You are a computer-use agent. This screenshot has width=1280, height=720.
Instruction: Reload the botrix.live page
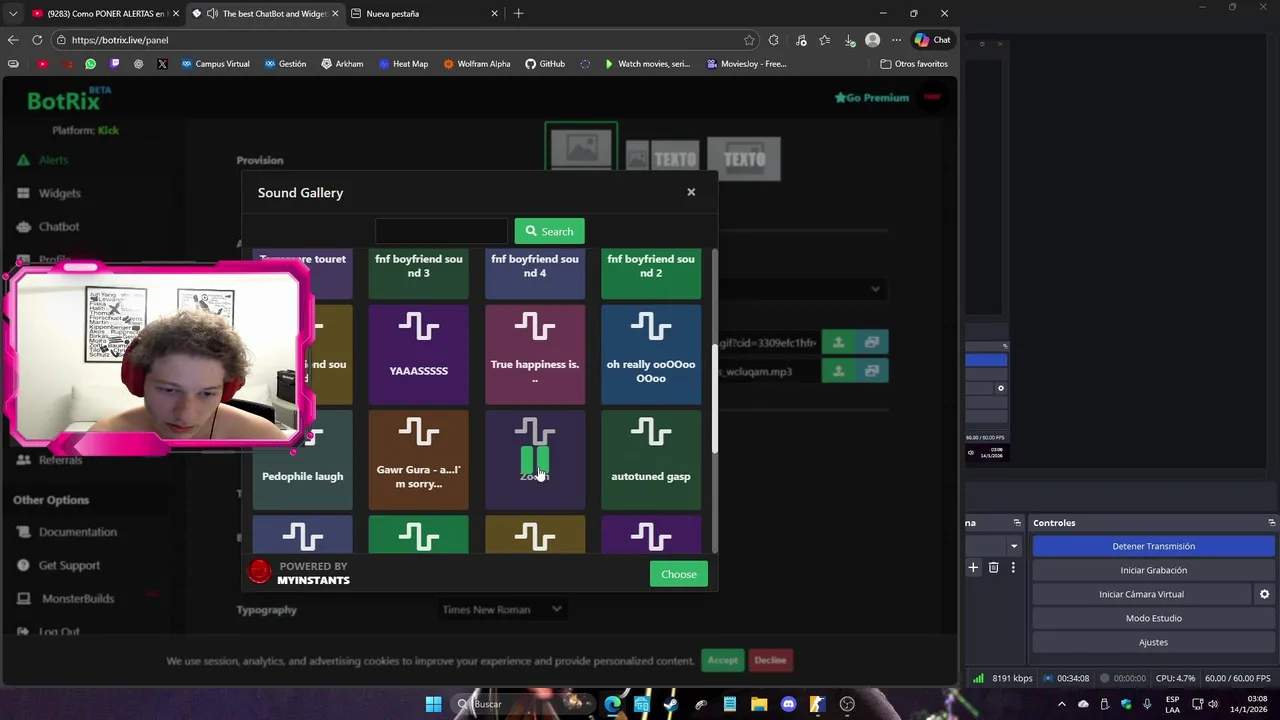[37, 40]
